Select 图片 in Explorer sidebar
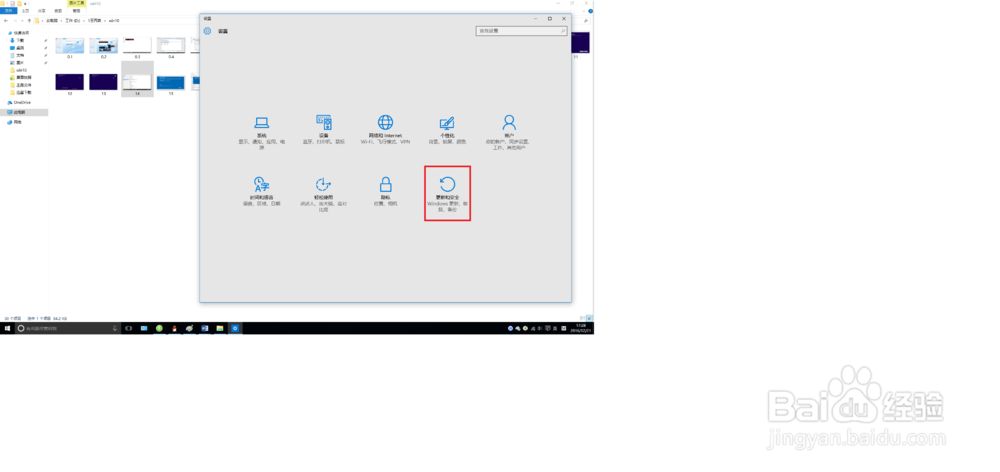Screen dimensions: 1000x472 (x=18, y=63)
